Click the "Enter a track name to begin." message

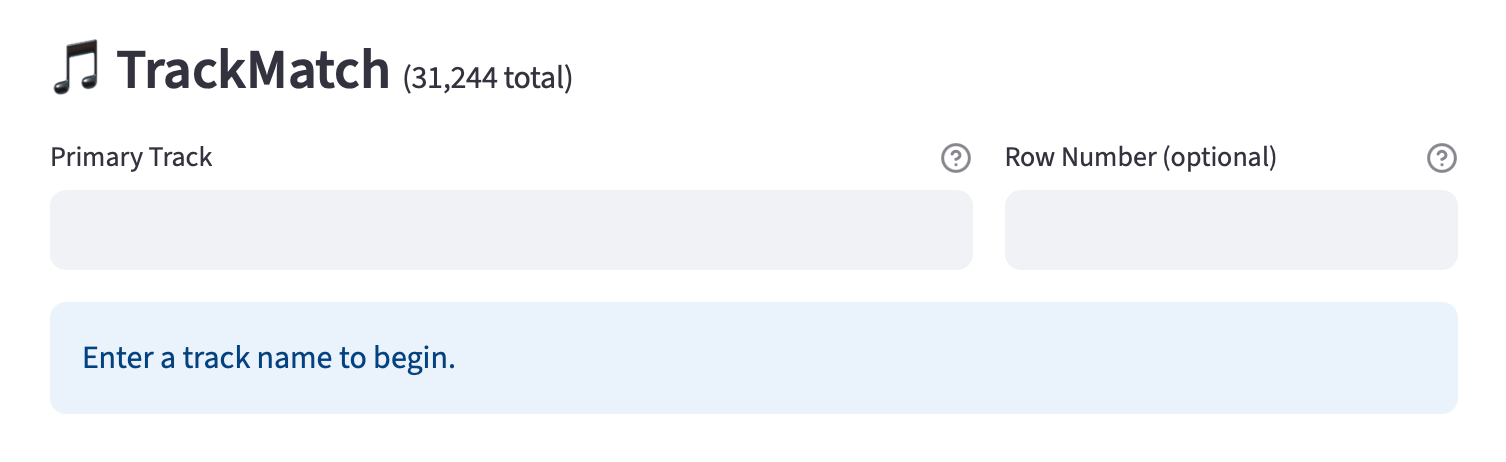[x=269, y=358]
